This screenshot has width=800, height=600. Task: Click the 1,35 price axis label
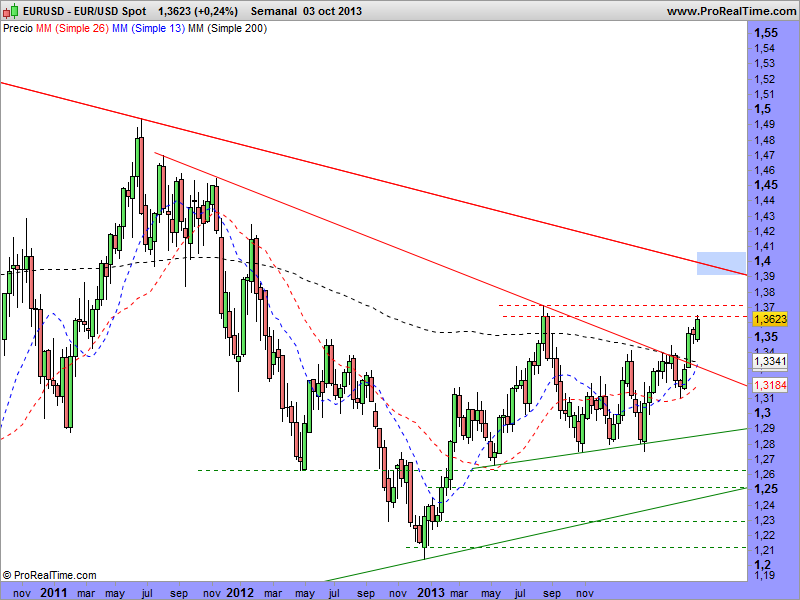766,337
